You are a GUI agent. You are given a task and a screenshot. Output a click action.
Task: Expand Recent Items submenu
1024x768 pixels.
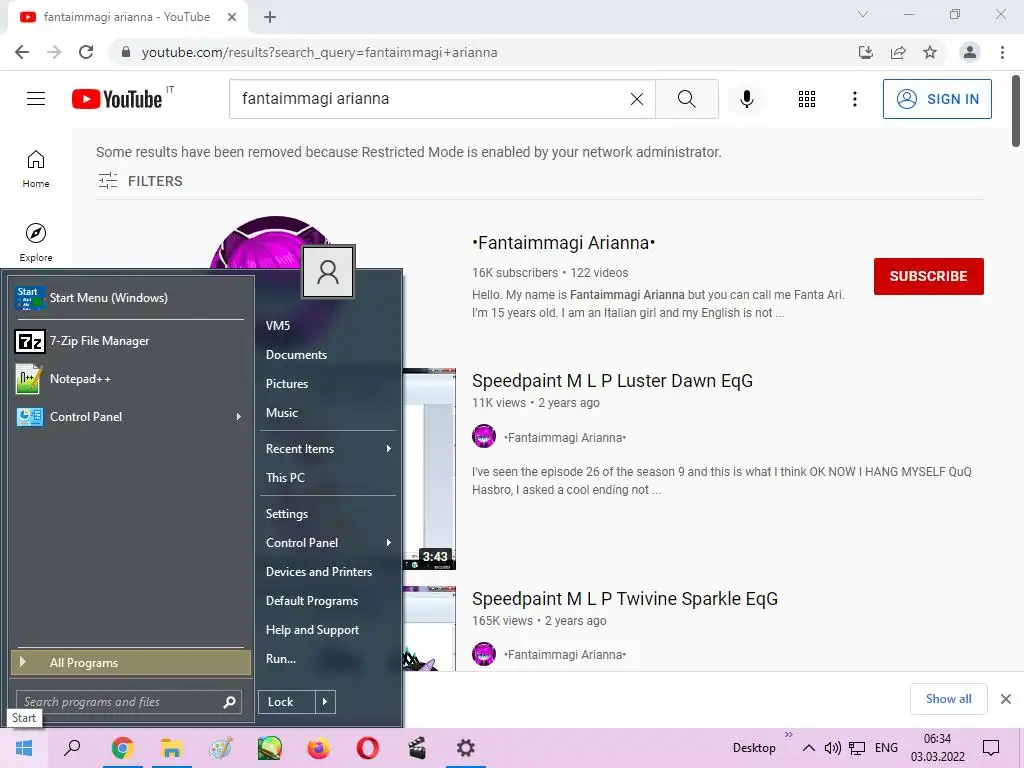[389, 449]
